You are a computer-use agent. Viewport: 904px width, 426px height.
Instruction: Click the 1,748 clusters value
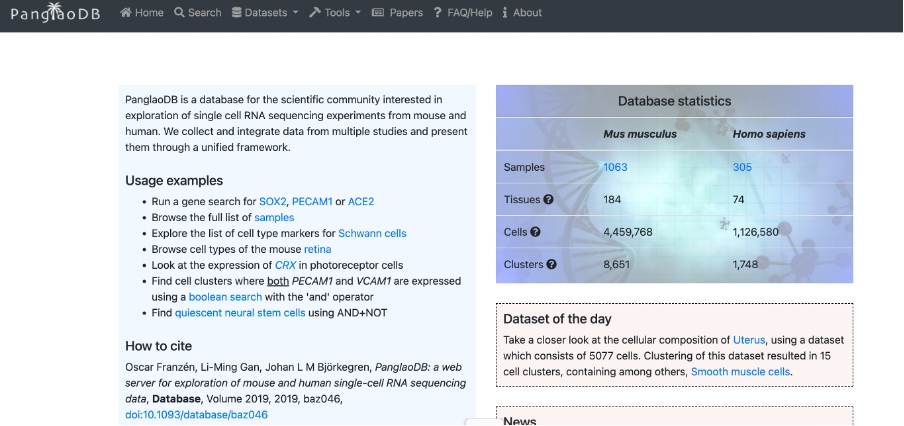pyautogui.click(x=745, y=265)
